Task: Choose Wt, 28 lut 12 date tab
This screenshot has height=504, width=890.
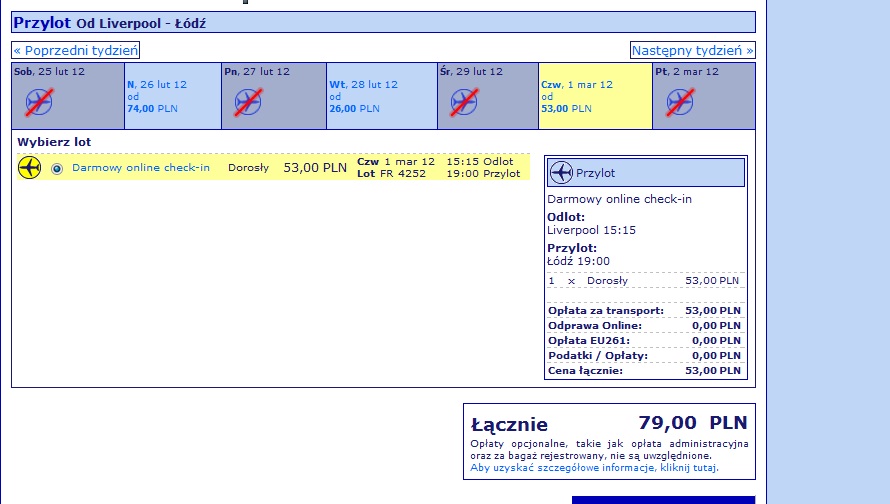Action: pyautogui.click(x=382, y=96)
